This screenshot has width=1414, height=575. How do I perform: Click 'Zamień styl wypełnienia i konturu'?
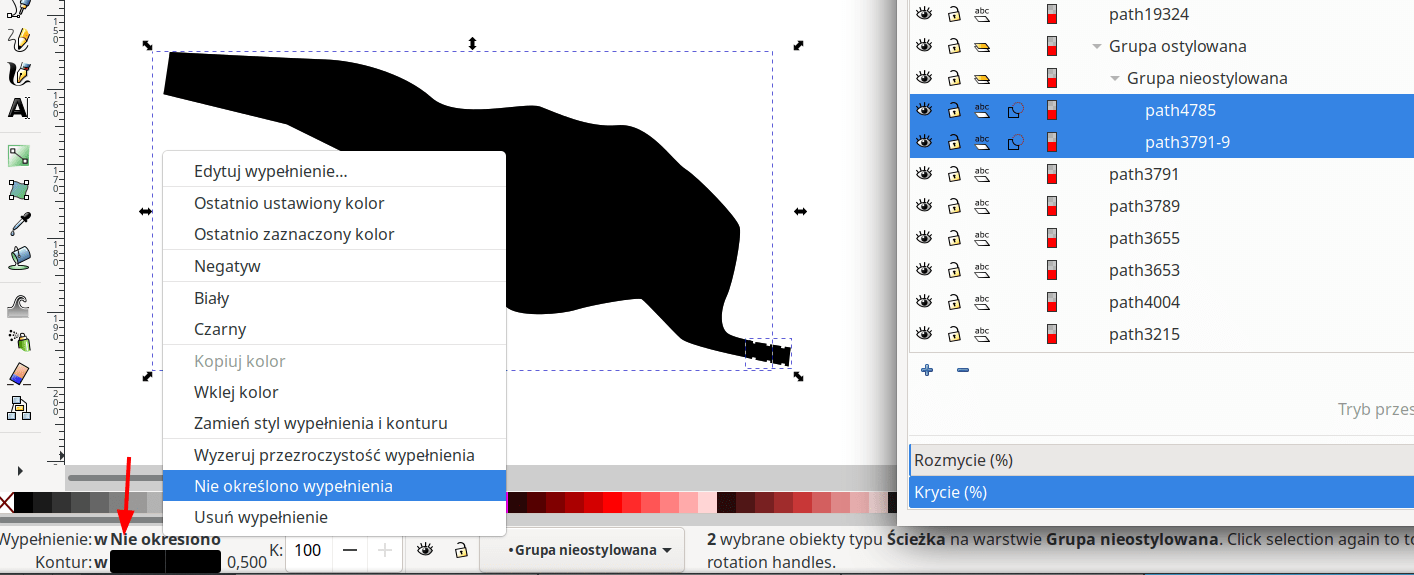point(320,423)
